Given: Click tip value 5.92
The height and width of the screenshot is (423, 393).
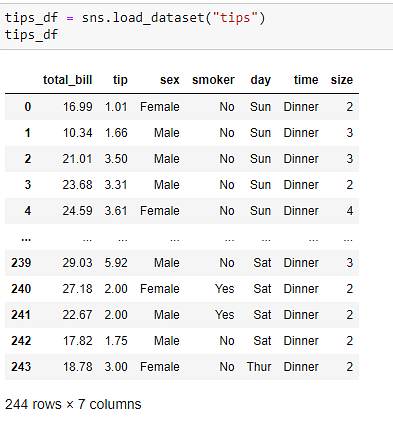Looking at the screenshot, I should [x=116, y=263].
